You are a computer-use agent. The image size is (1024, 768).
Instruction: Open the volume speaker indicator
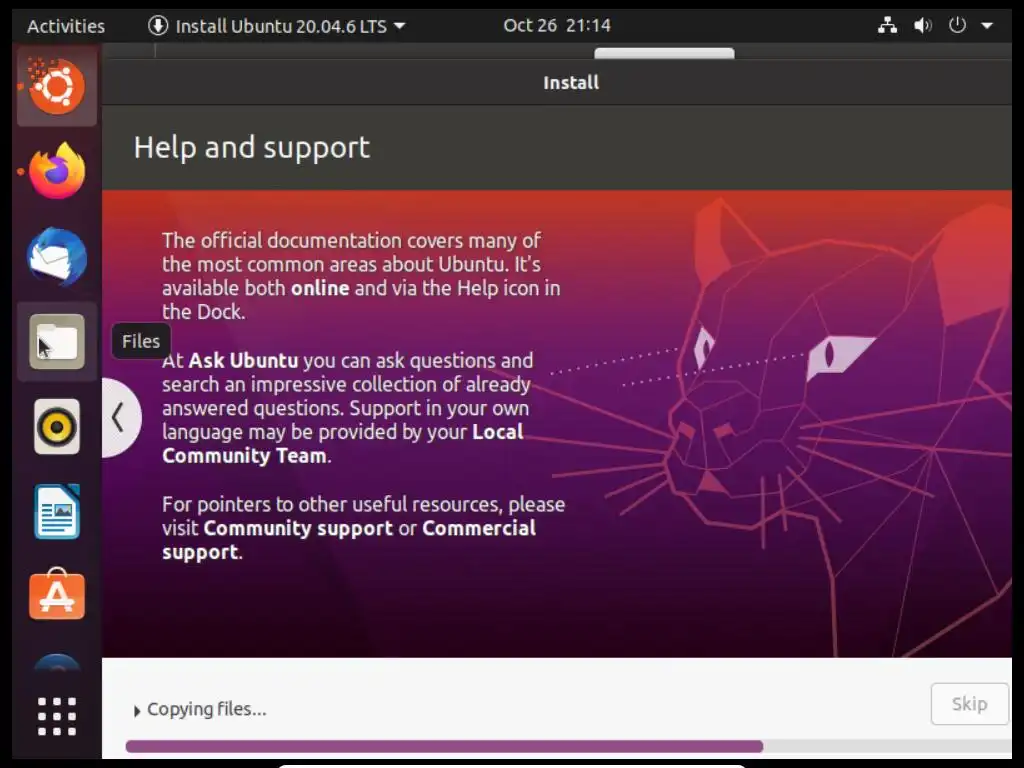click(x=922, y=25)
